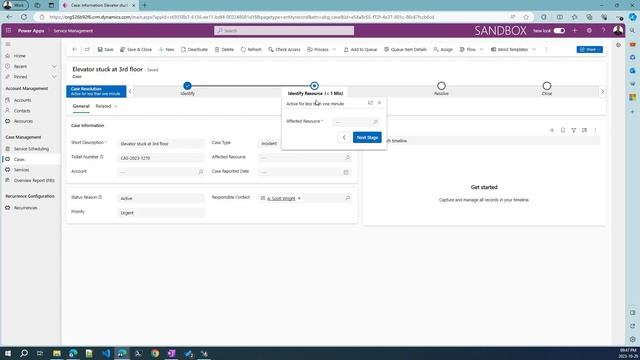Refresh the case form

251,49
